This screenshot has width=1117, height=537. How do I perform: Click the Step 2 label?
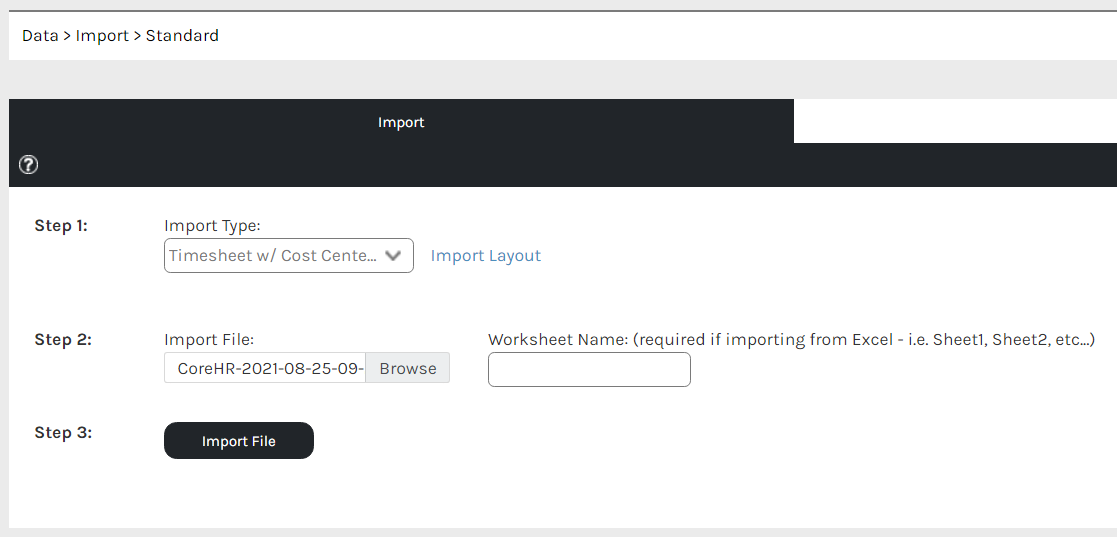63,340
